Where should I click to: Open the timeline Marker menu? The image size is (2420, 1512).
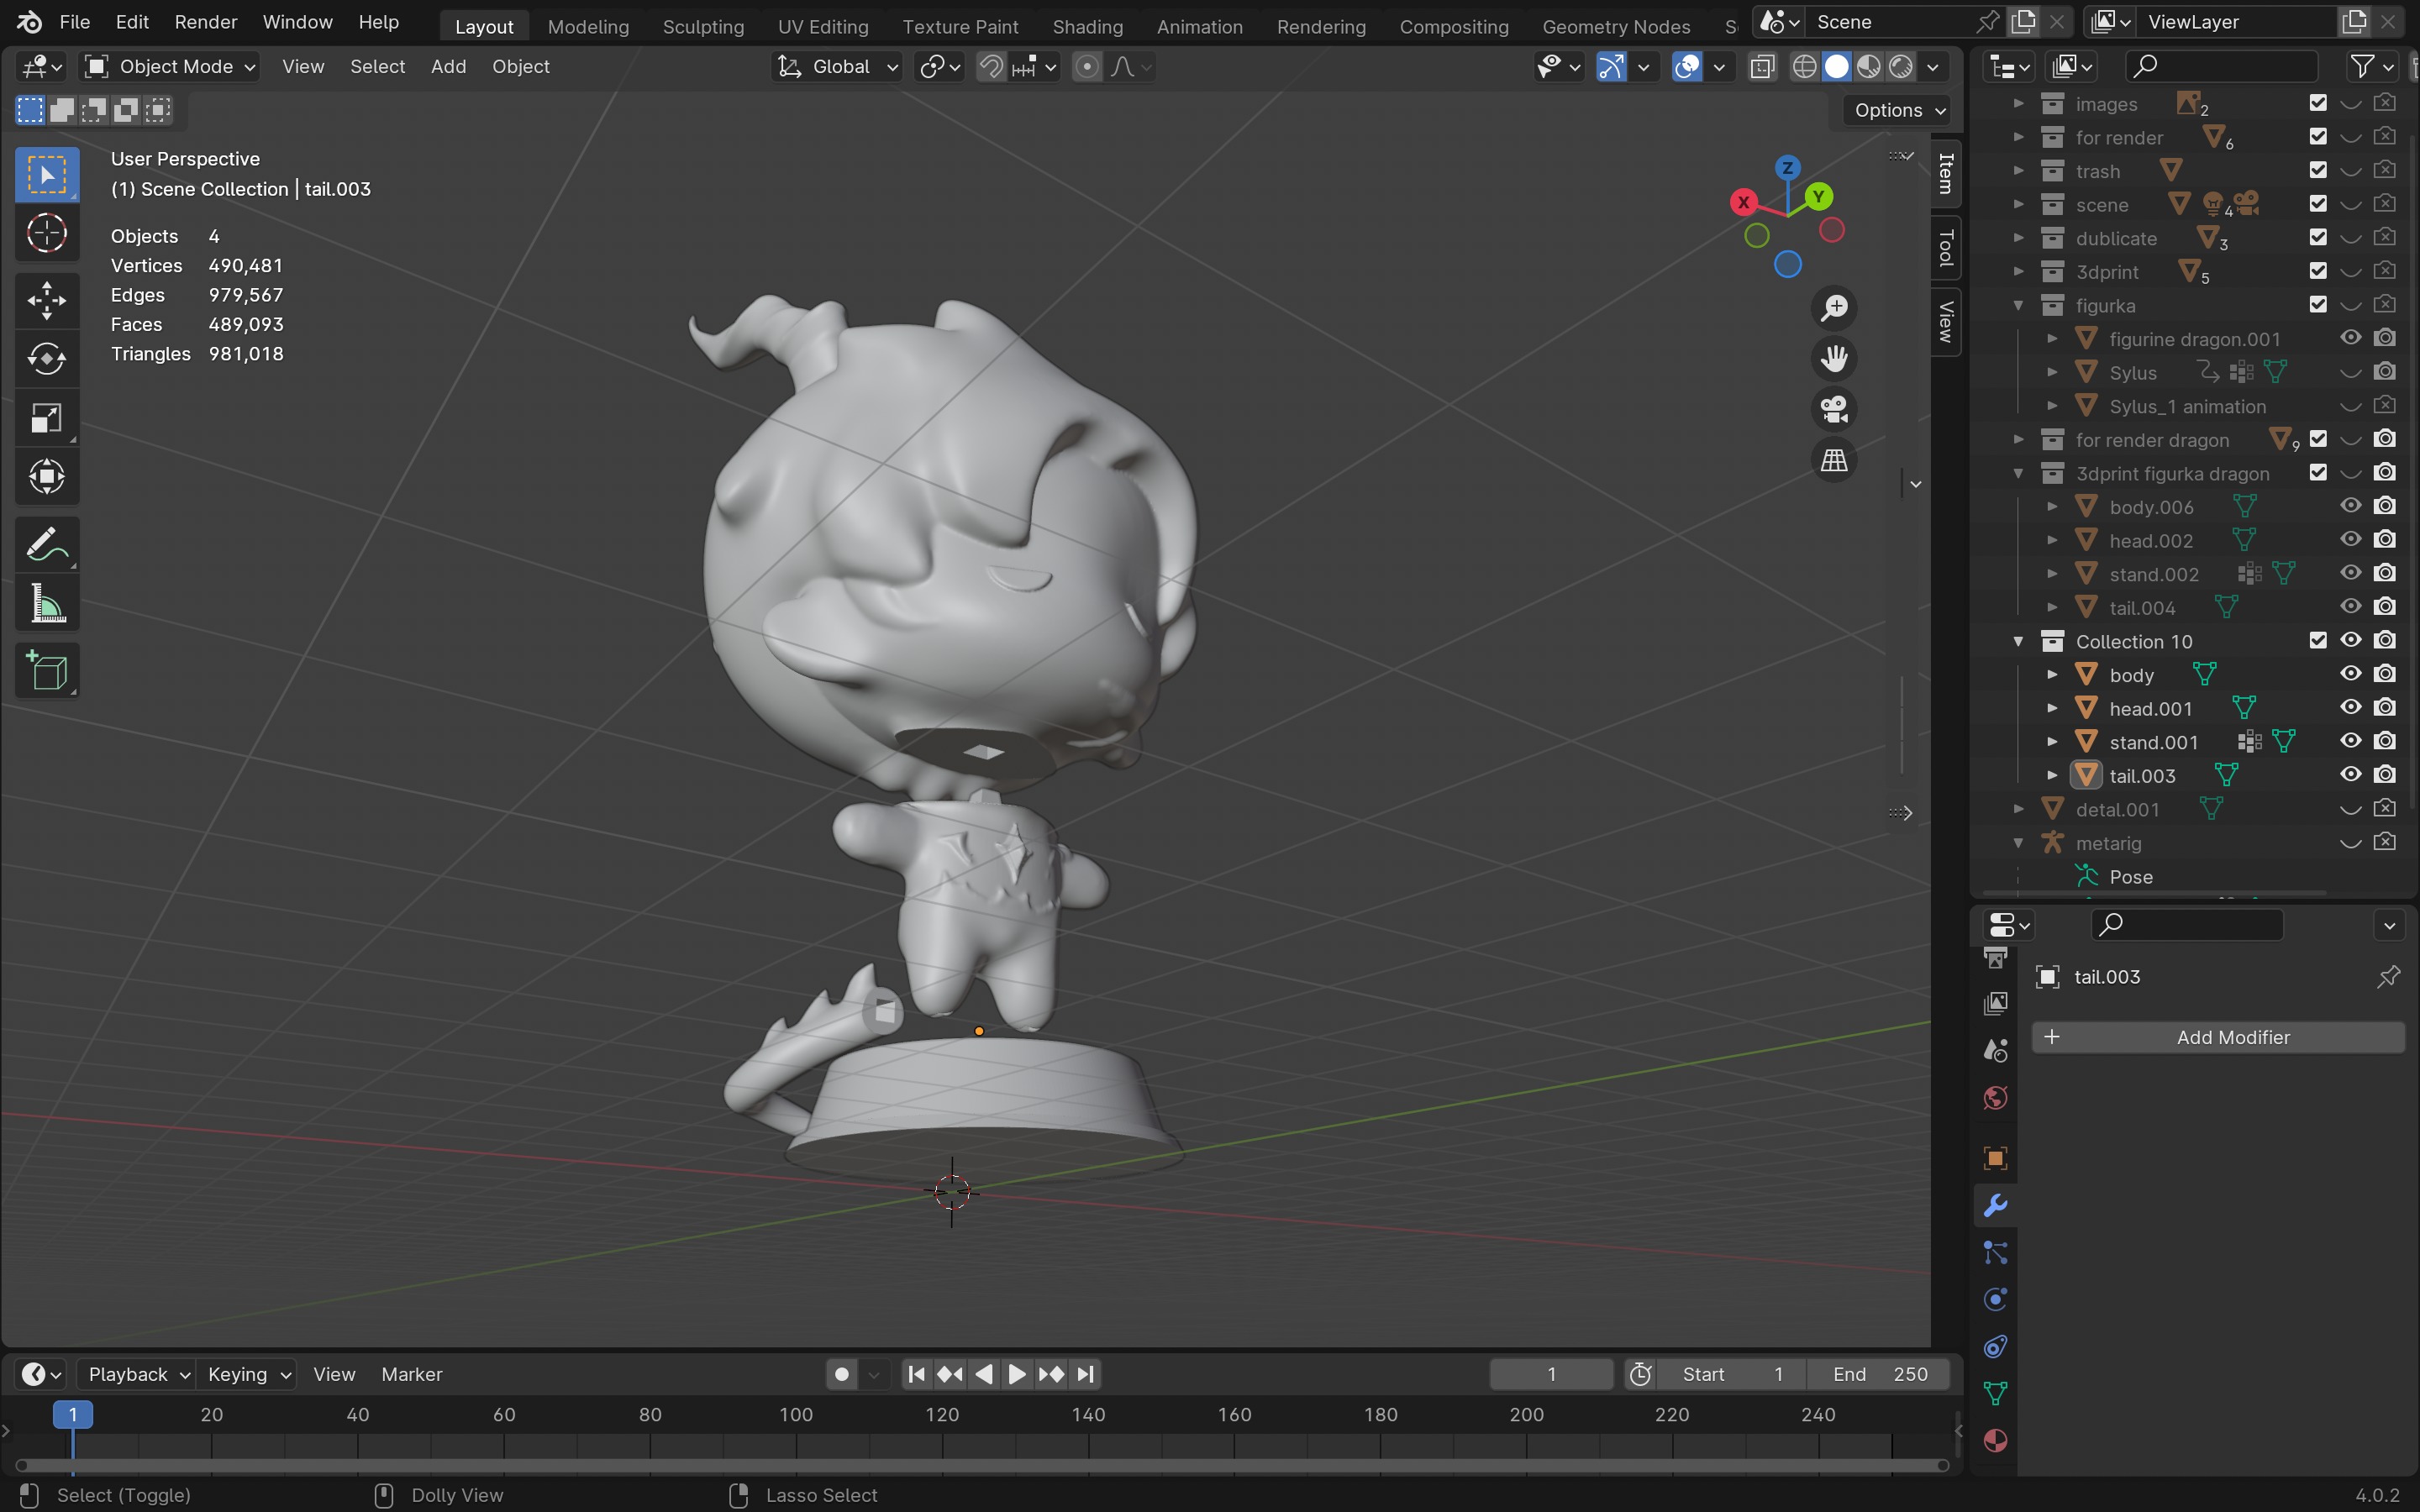[411, 1374]
